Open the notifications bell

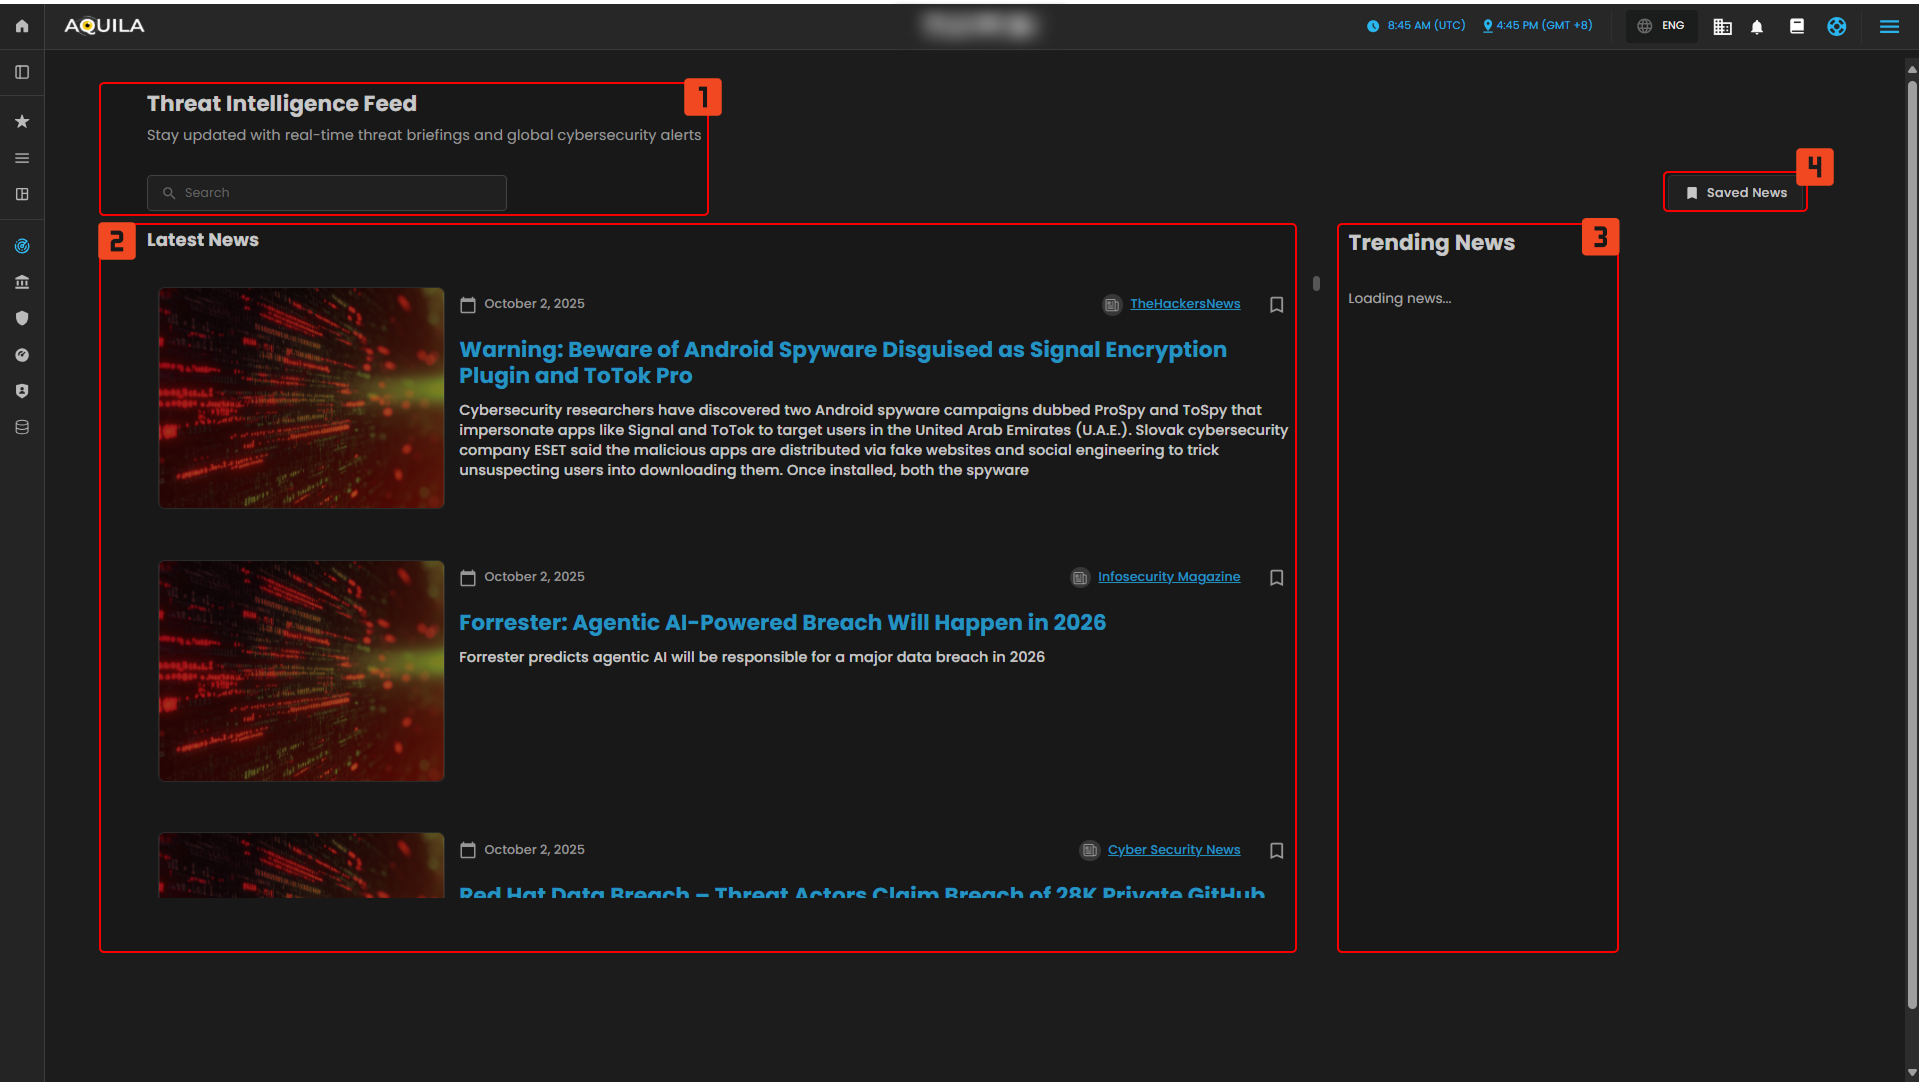[1757, 27]
